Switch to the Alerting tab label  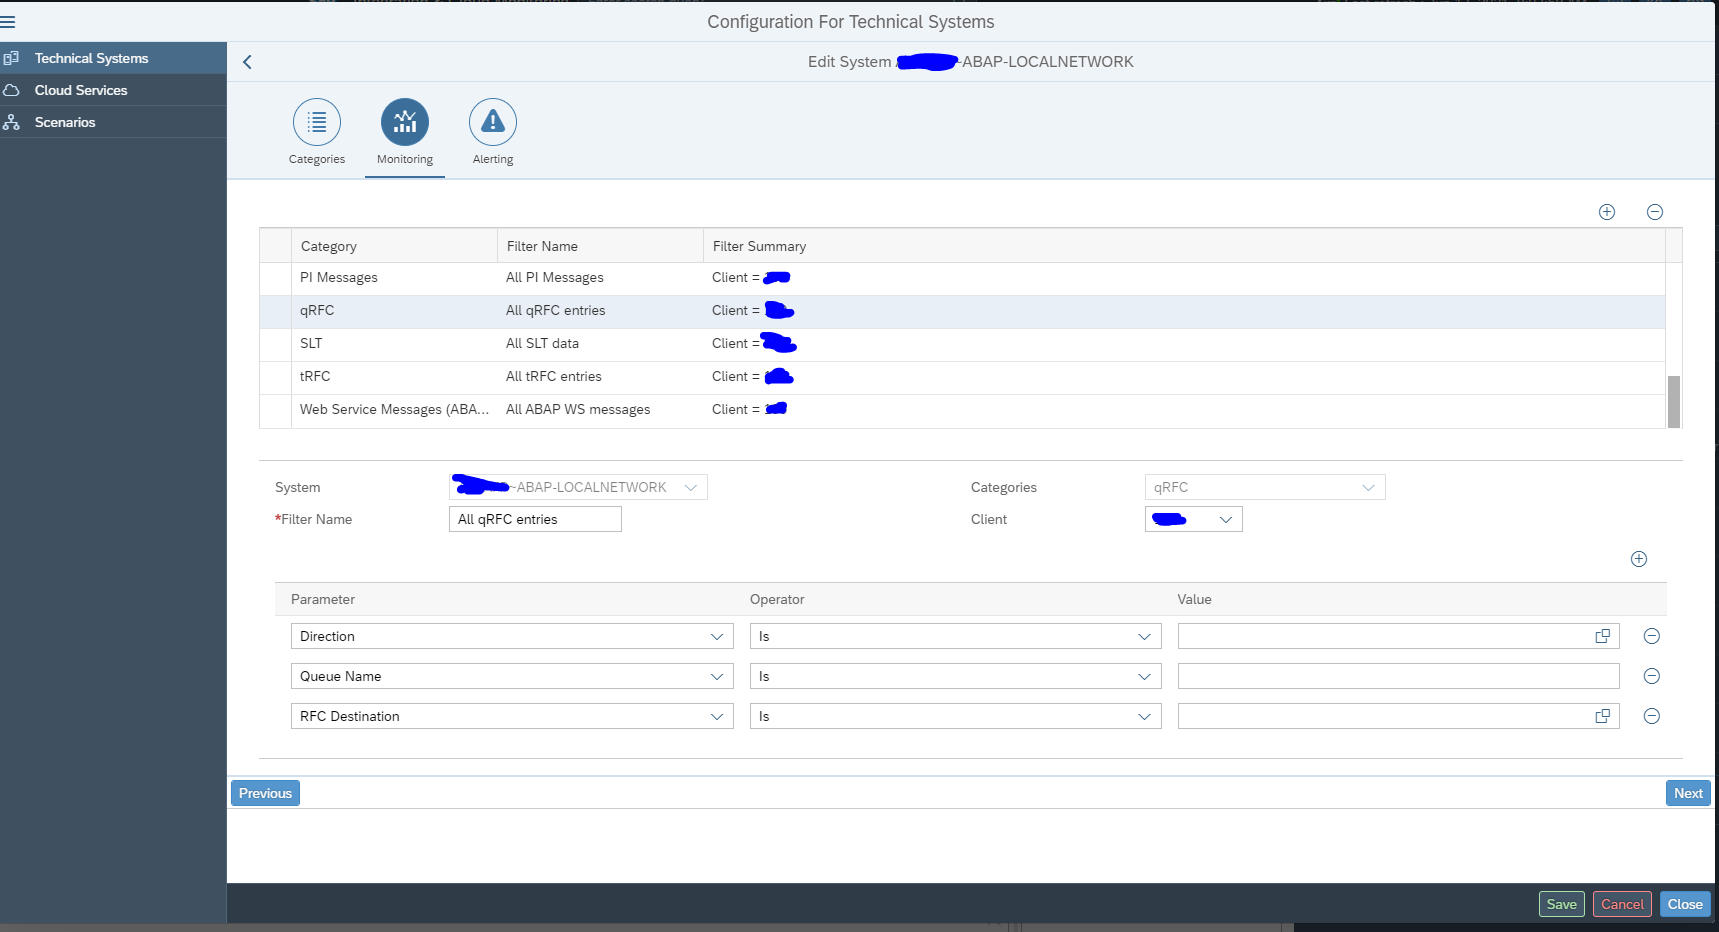tap(493, 159)
